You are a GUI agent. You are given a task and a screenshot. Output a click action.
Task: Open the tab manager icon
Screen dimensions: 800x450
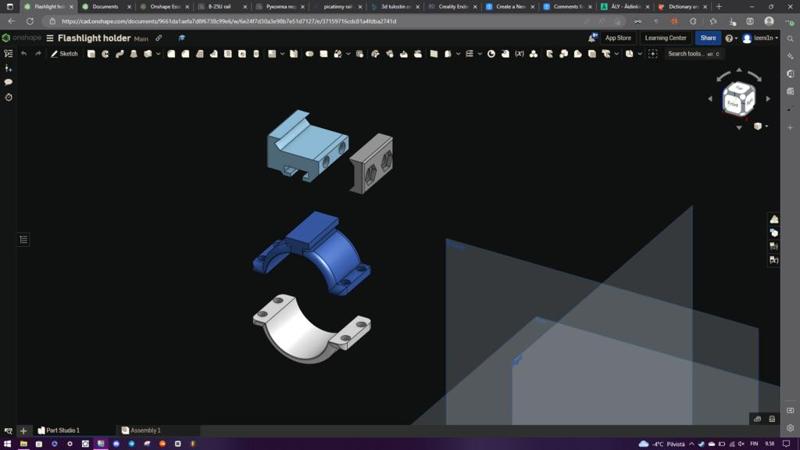coord(8,431)
